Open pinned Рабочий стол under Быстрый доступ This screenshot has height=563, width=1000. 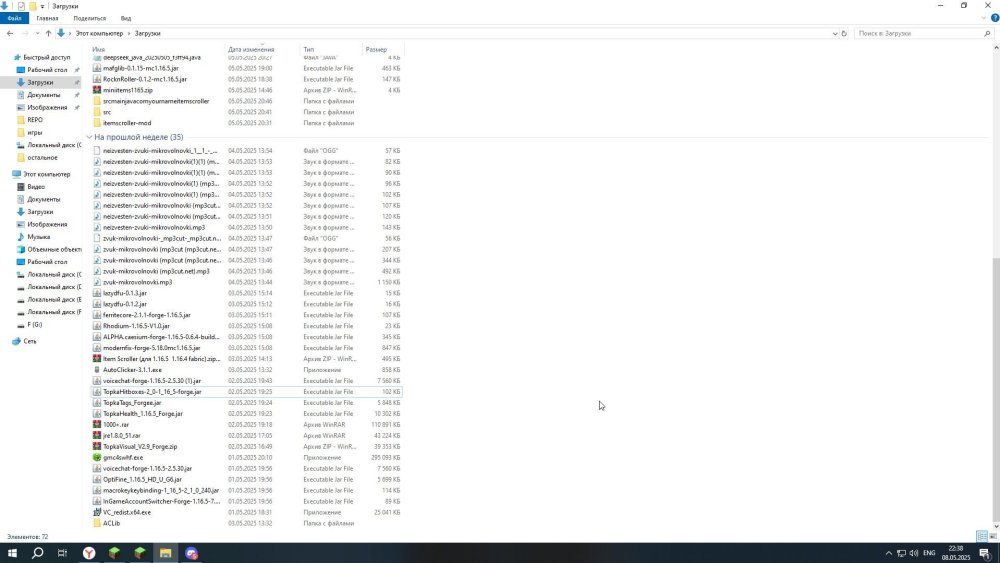pos(47,69)
